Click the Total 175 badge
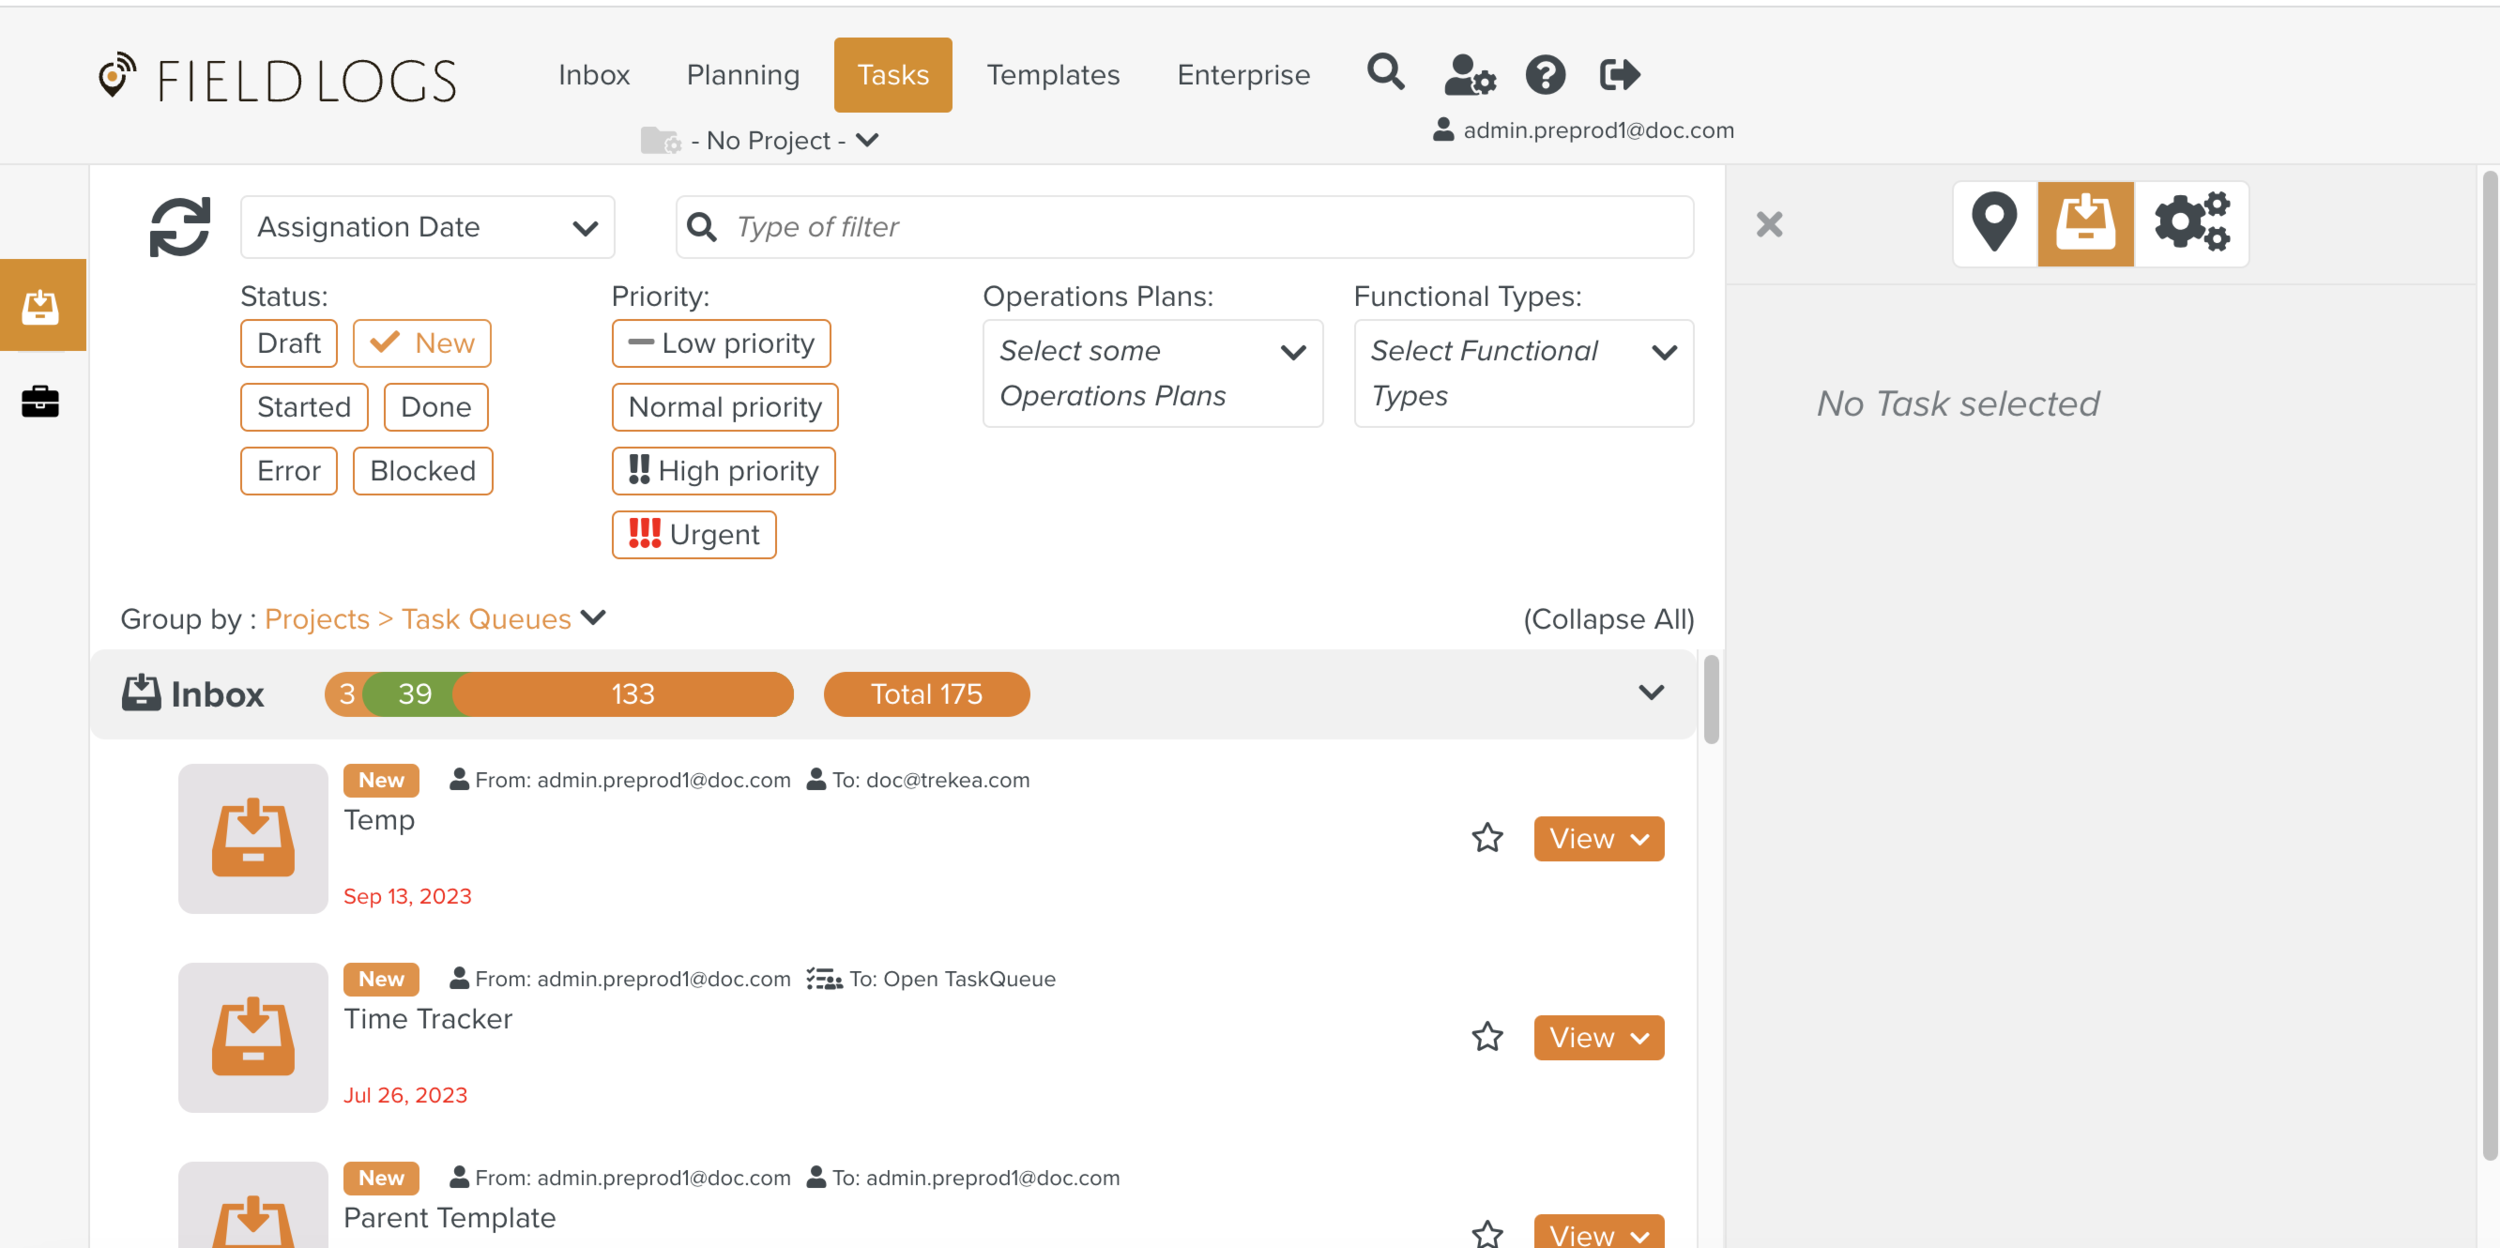 [x=927, y=694]
